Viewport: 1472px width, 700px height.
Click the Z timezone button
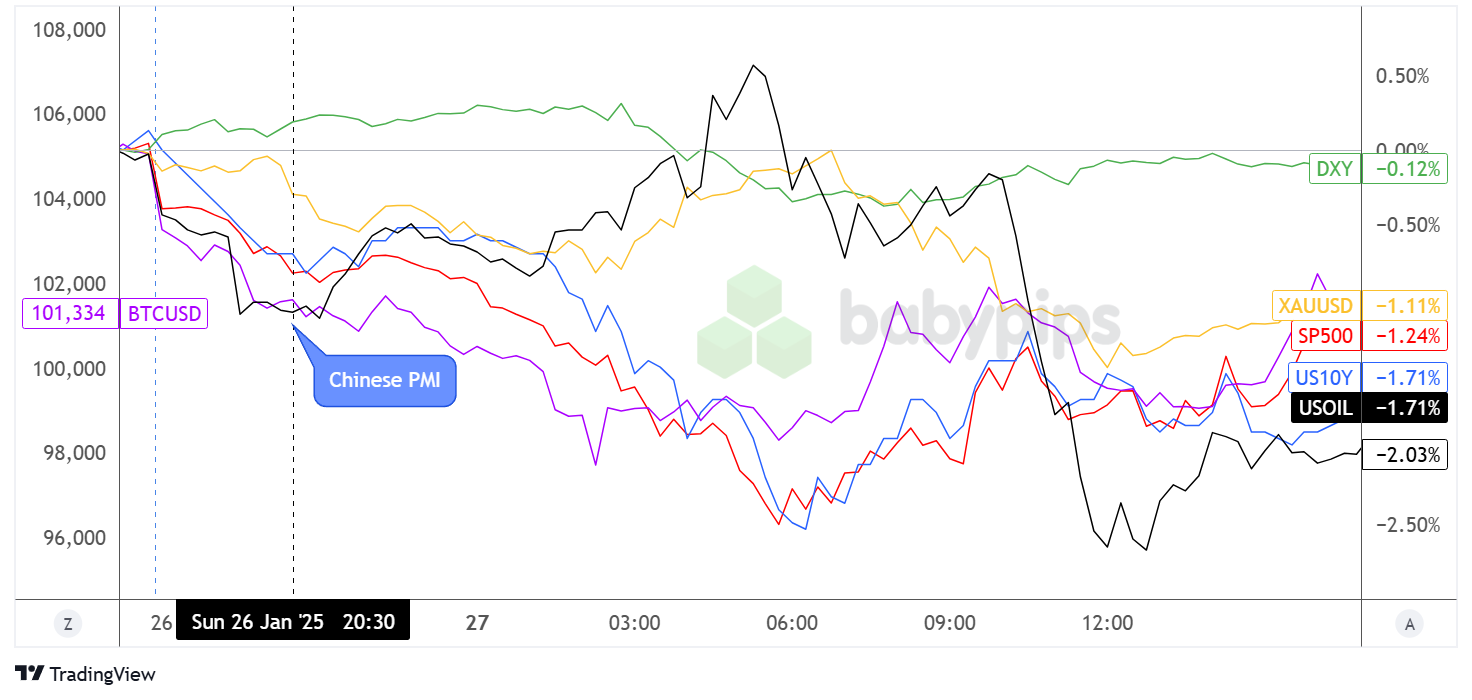coord(67,624)
